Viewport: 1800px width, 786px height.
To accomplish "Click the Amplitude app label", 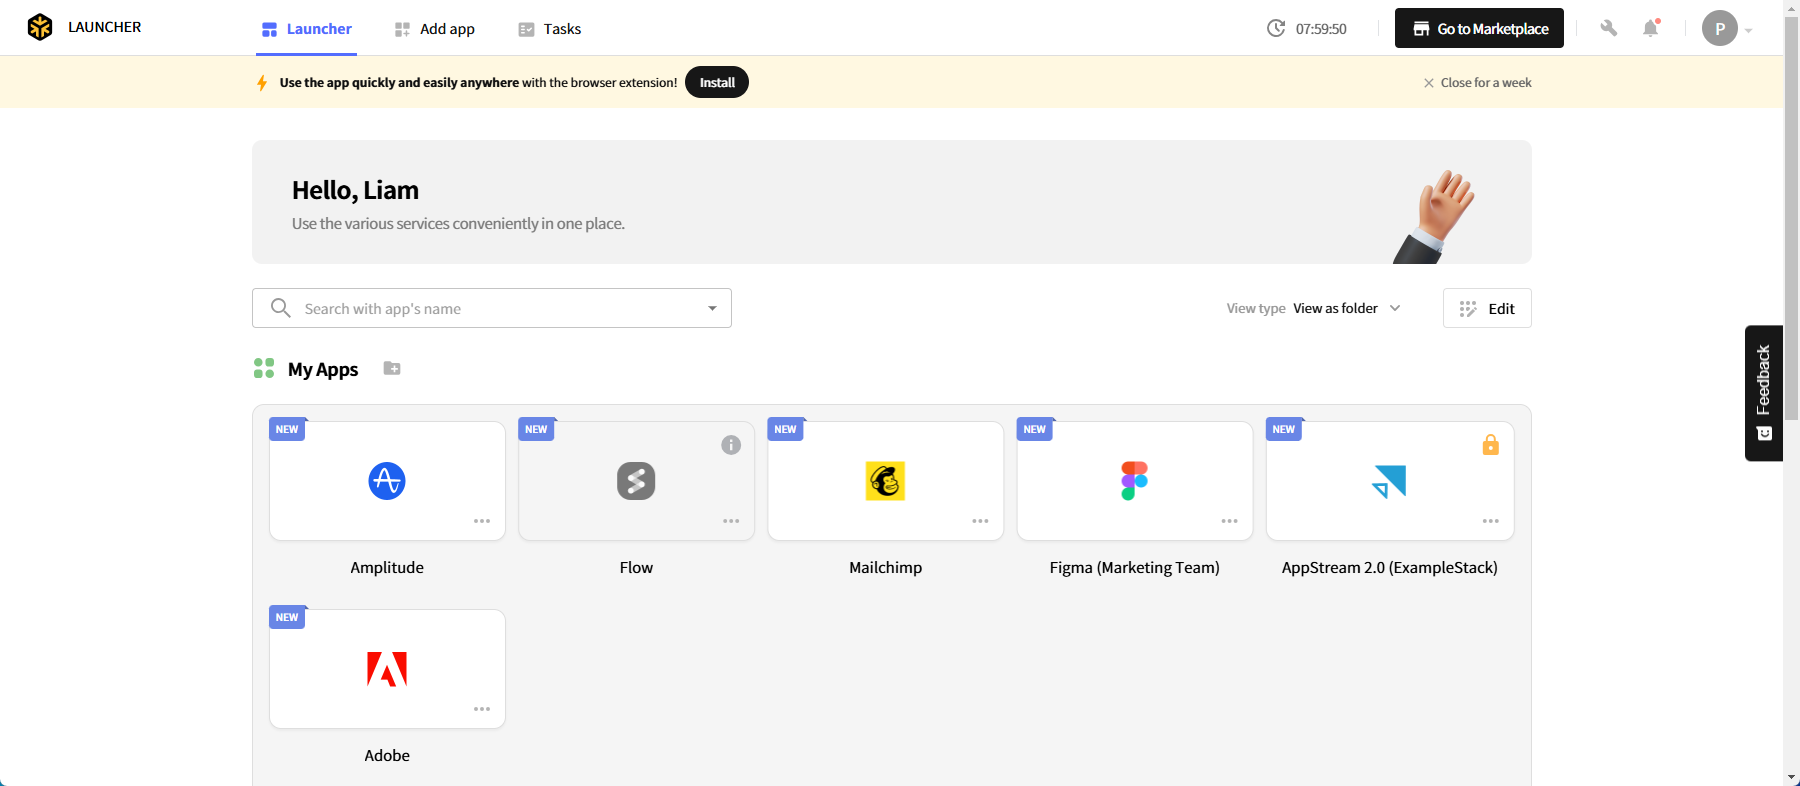I will [x=387, y=567].
